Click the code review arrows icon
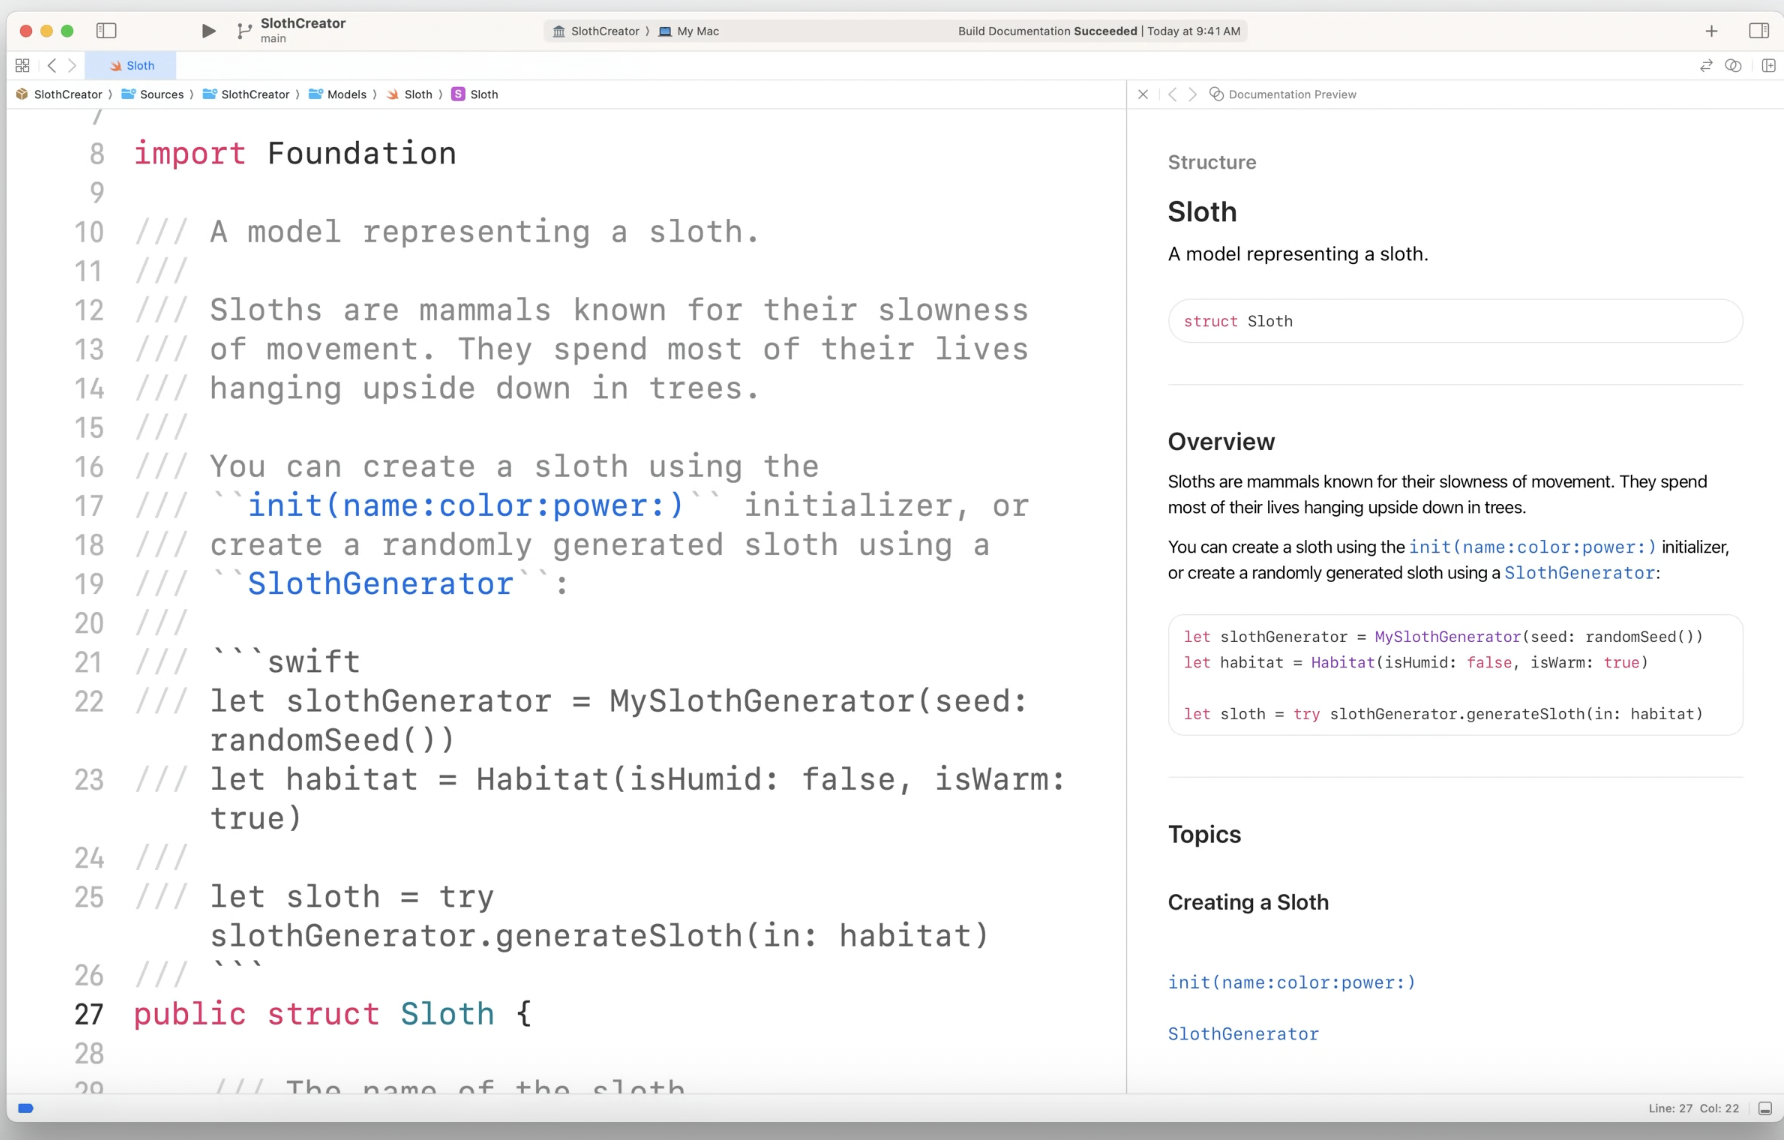 [1706, 65]
